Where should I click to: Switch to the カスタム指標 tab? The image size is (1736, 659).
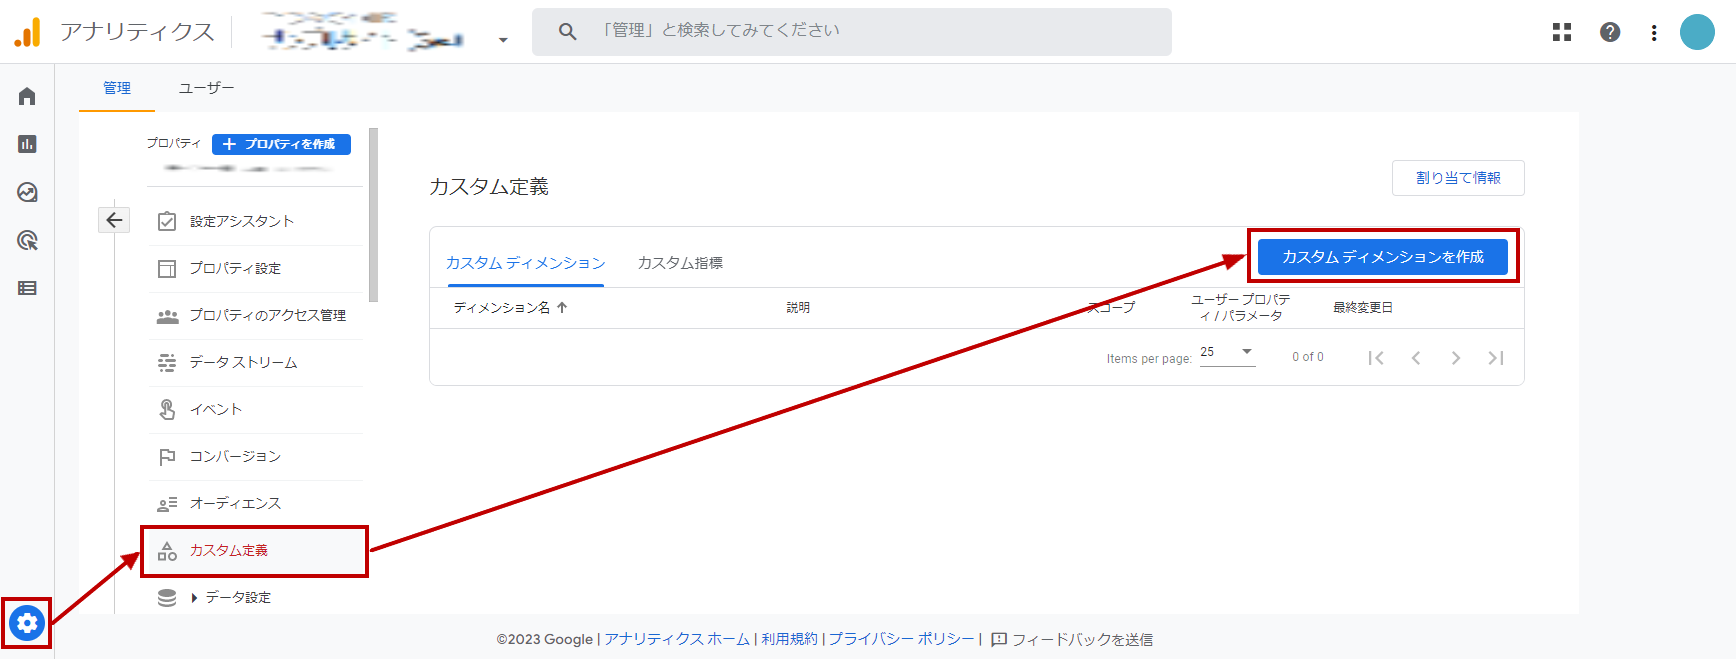click(x=680, y=263)
